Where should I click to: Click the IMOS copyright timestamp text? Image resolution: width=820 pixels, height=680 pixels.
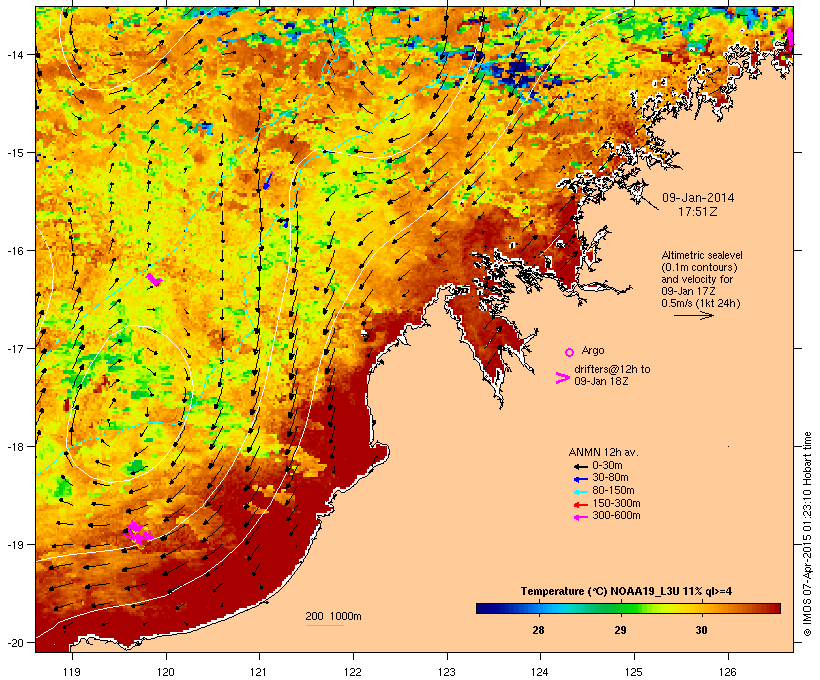pyautogui.click(x=807, y=534)
